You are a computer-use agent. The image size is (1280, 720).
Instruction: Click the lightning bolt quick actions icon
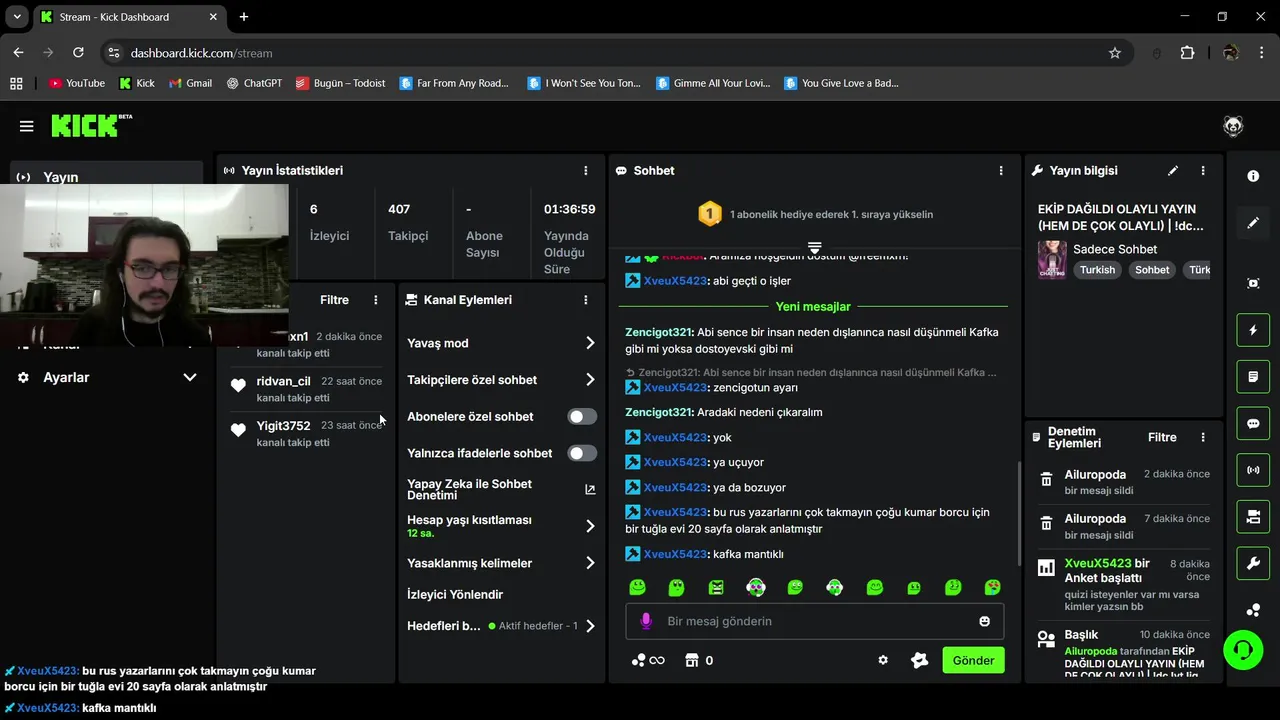pyautogui.click(x=1253, y=330)
